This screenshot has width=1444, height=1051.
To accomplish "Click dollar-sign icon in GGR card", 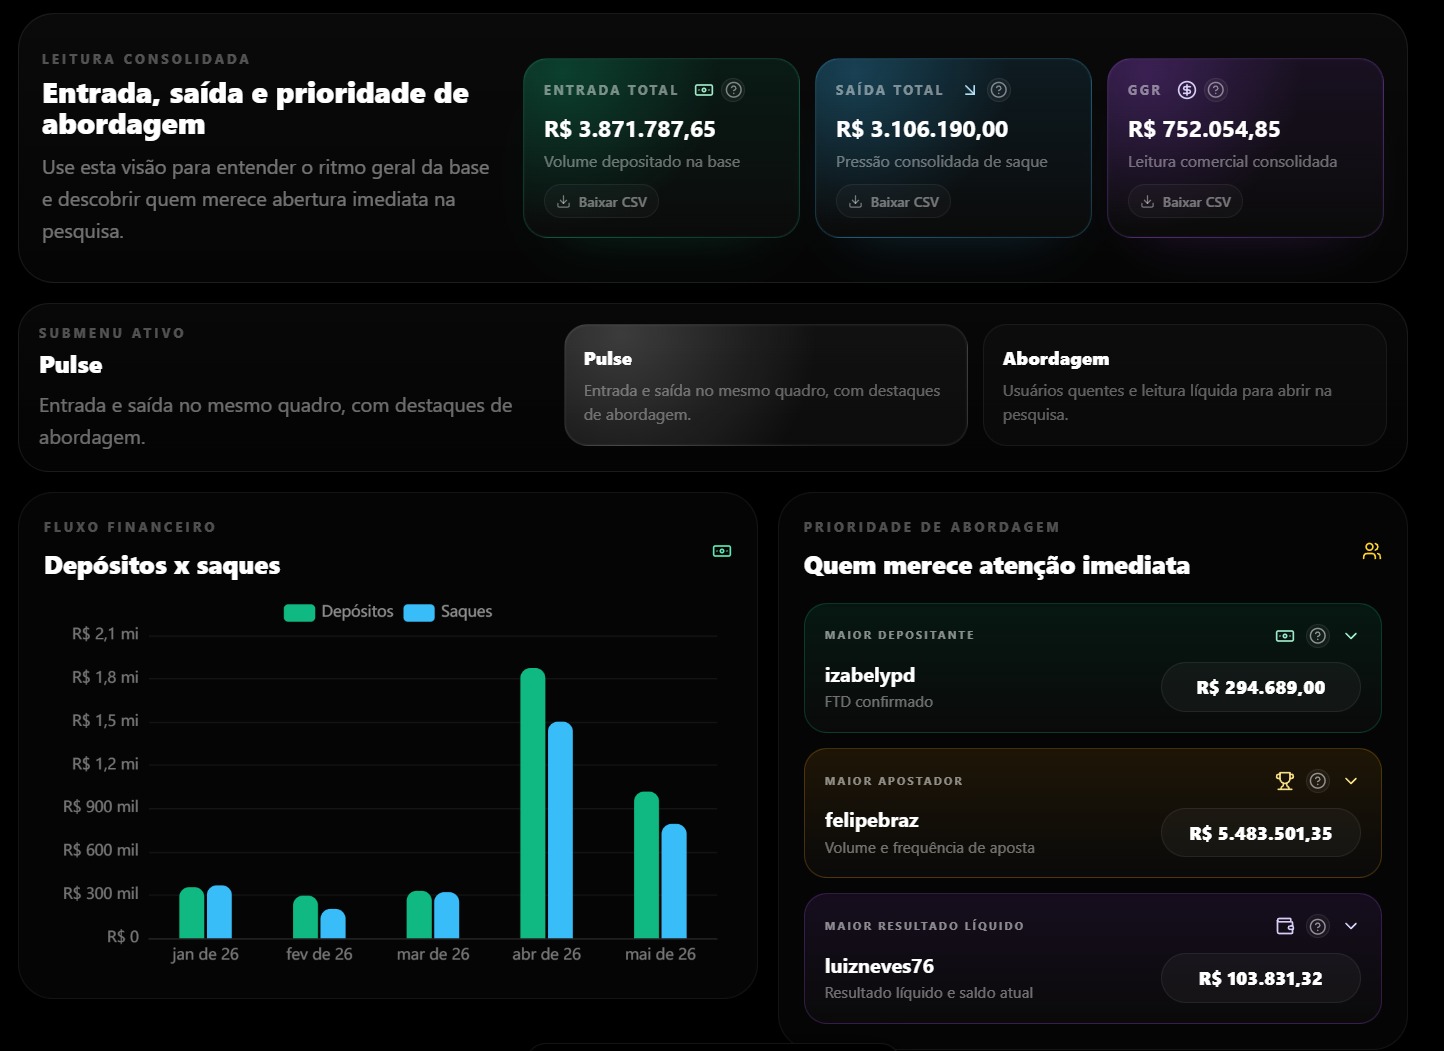I will (x=1187, y=90).
